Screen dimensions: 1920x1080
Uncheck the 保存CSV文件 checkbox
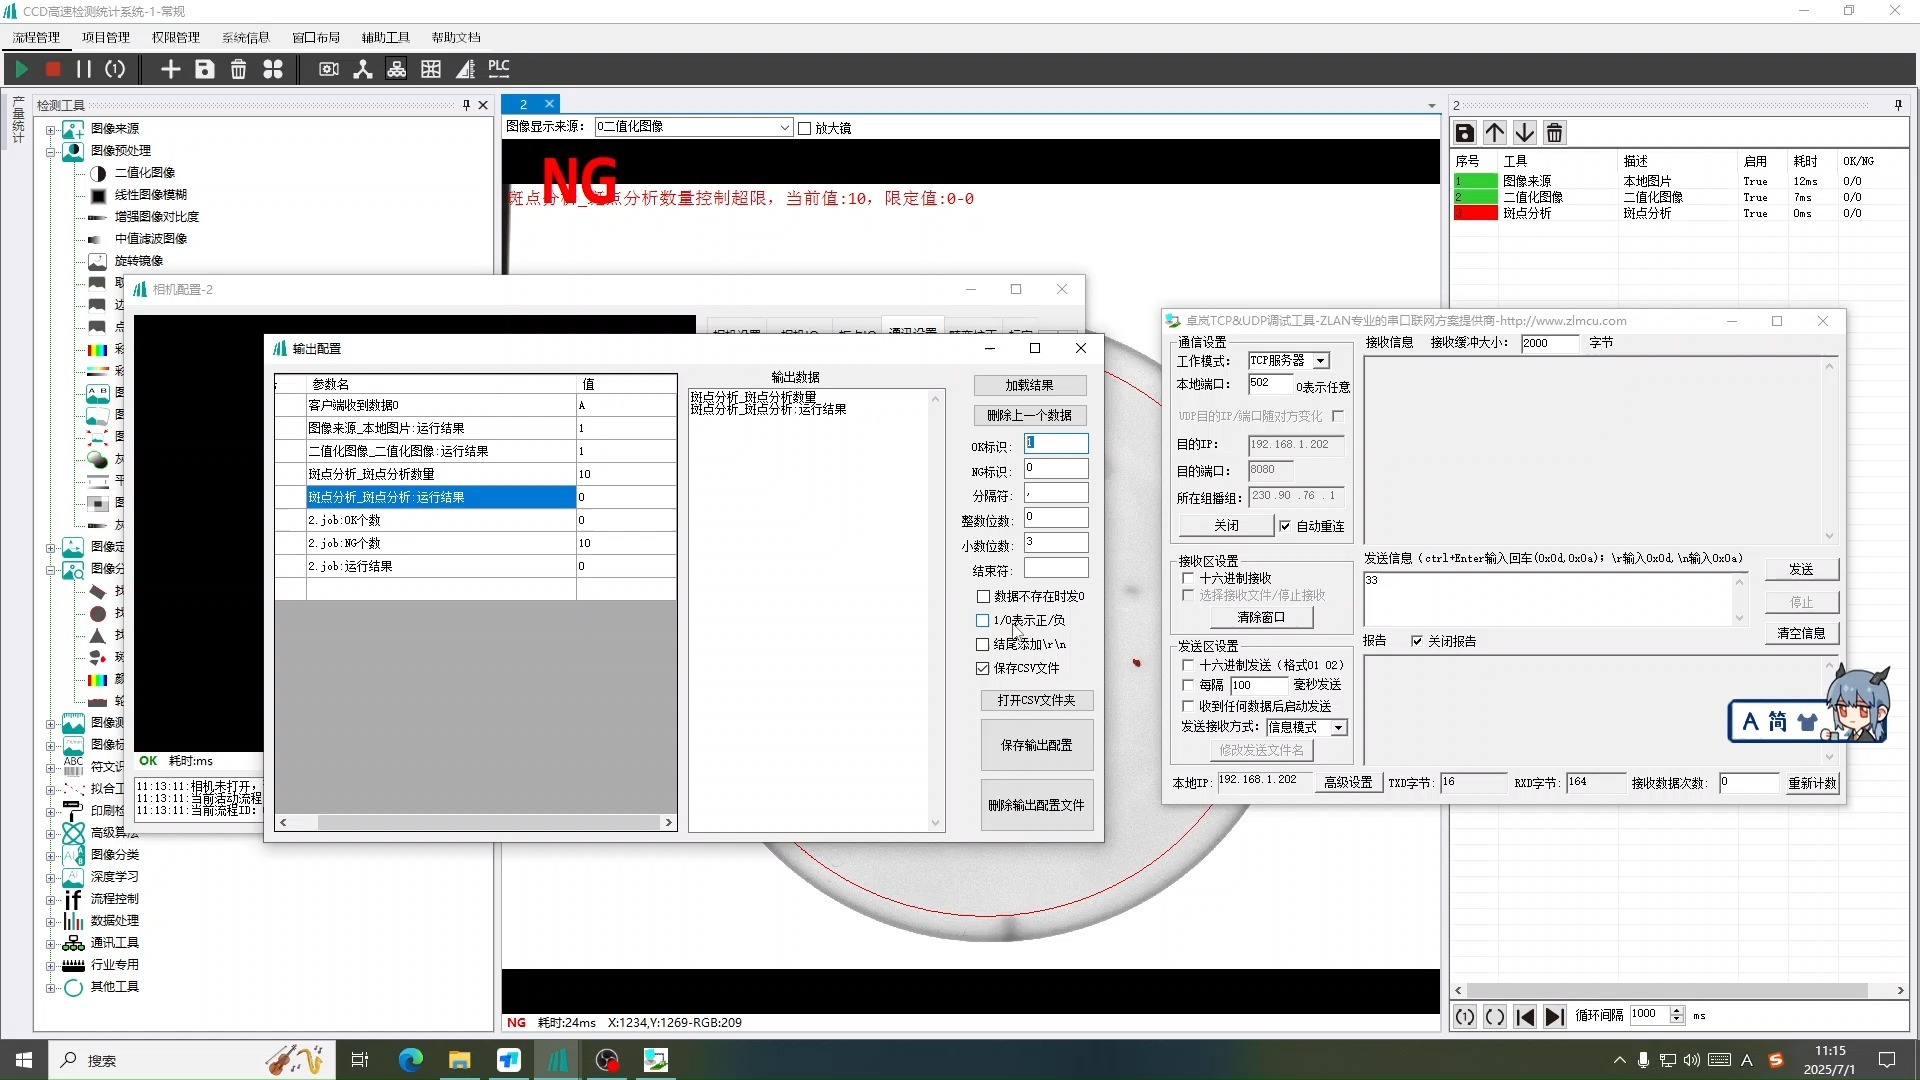(983, 669)
